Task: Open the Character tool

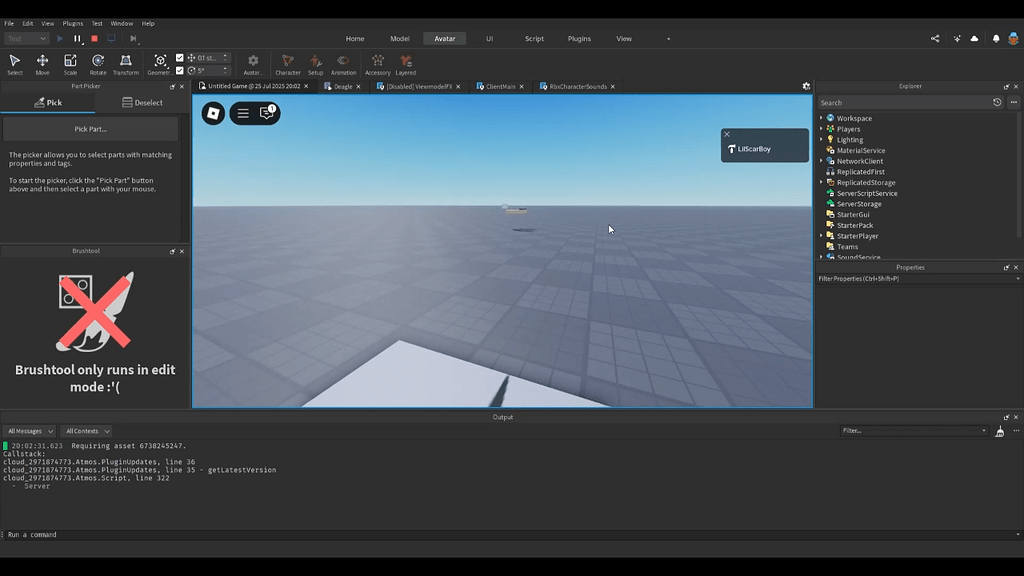Action: [x=287, y=64]
